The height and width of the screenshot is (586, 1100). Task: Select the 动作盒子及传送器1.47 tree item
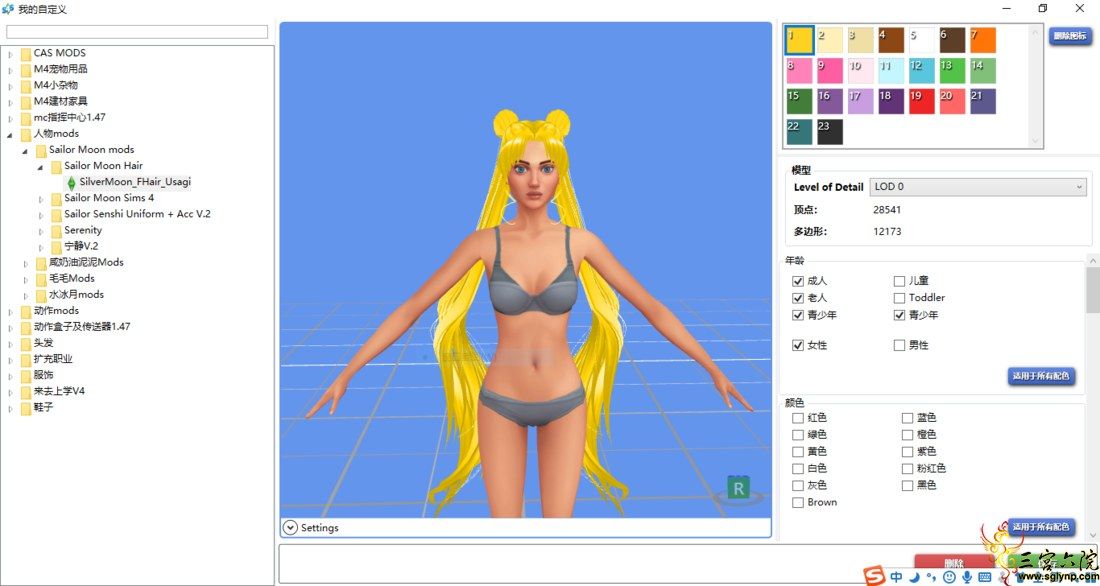pyautogui.click(x=82, y=327)
